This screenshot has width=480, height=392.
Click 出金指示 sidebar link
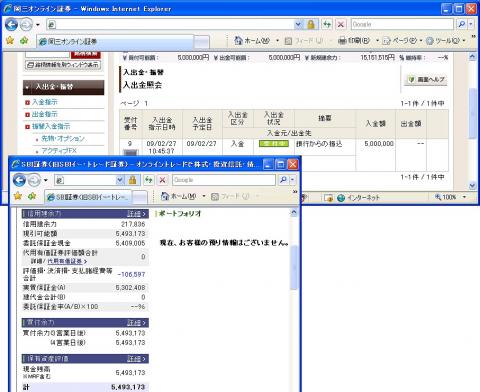pyautogui.click(x=45, y=114)
